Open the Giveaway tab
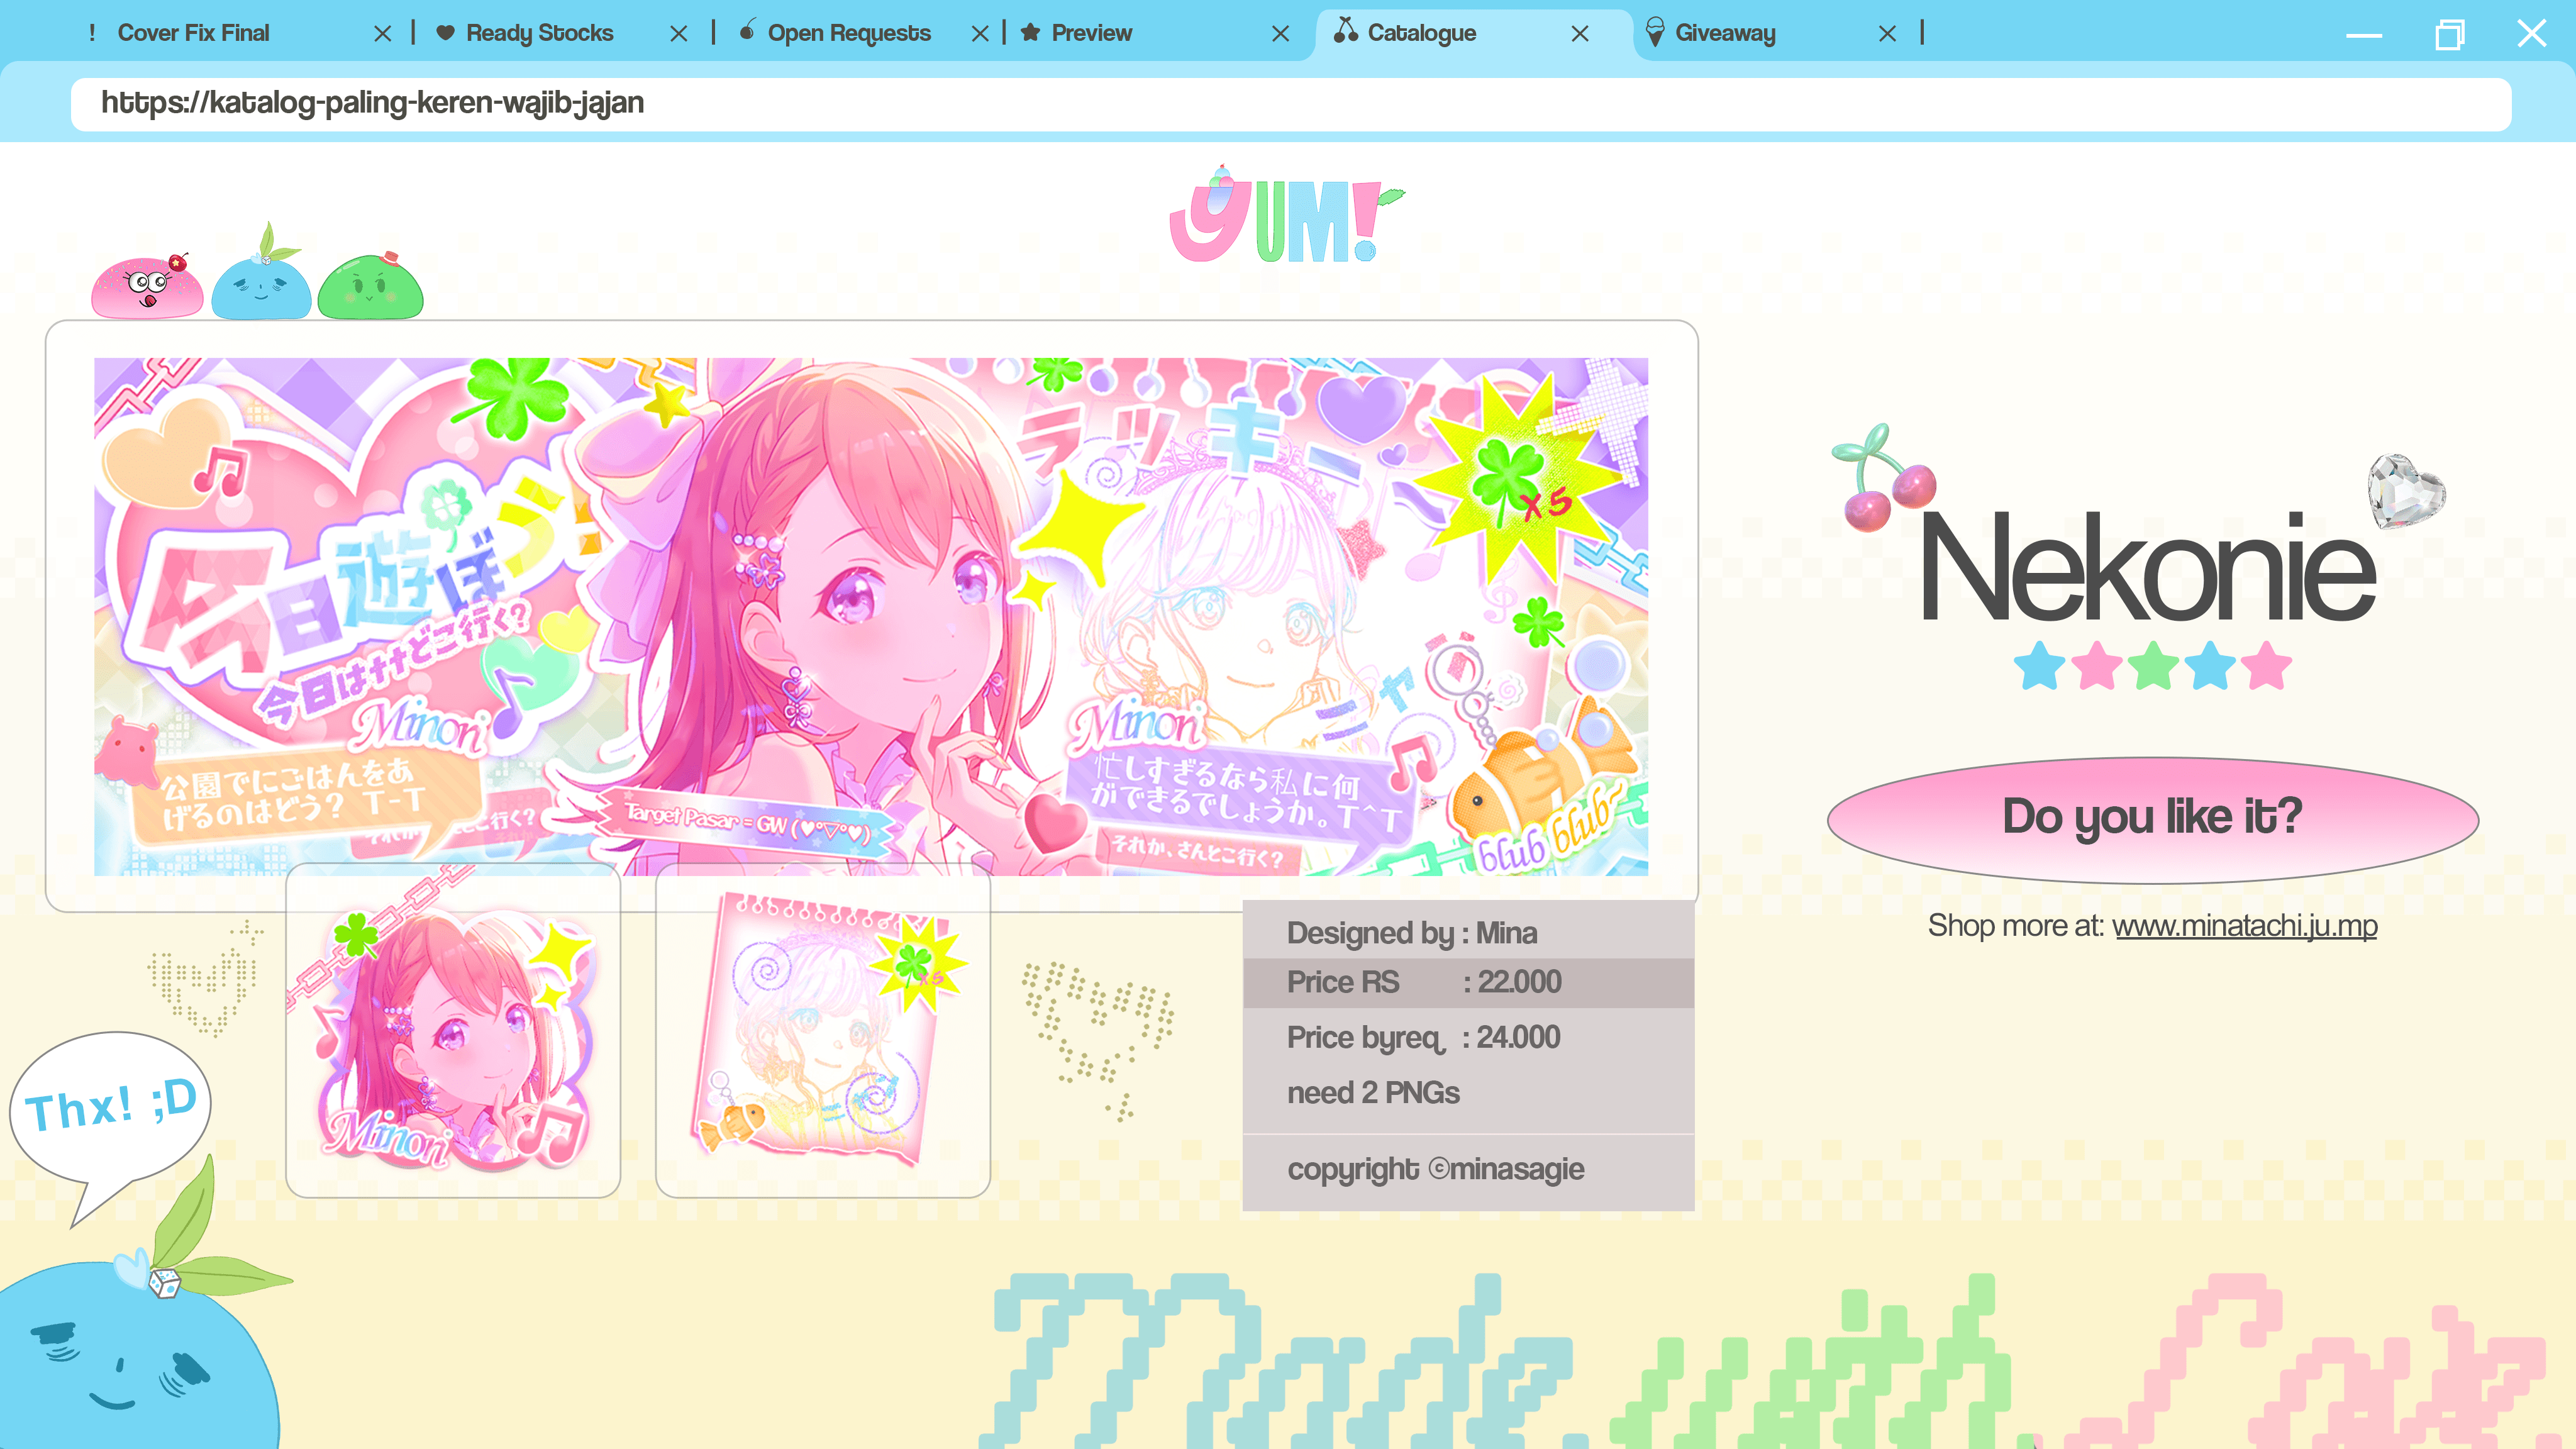 [x=1725, y=33]
